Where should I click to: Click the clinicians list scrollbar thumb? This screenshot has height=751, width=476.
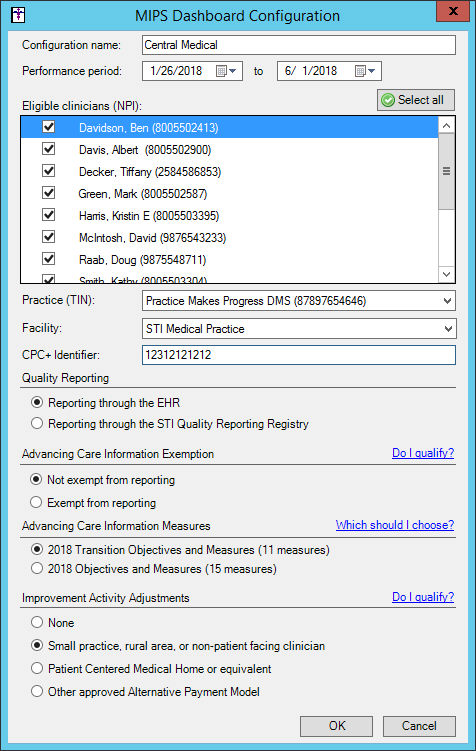(446, 171)
